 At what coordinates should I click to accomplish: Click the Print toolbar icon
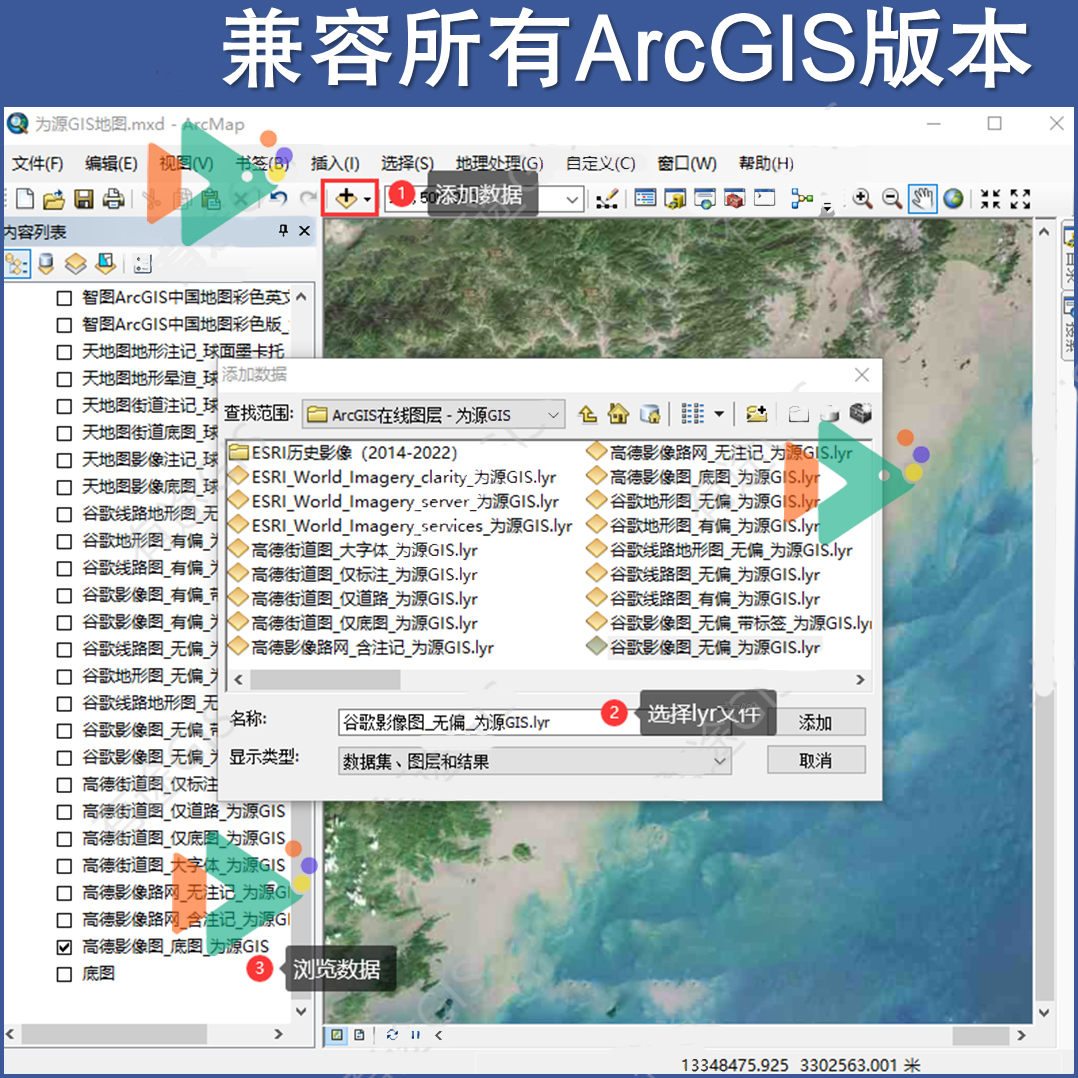(x=113, y=199)
